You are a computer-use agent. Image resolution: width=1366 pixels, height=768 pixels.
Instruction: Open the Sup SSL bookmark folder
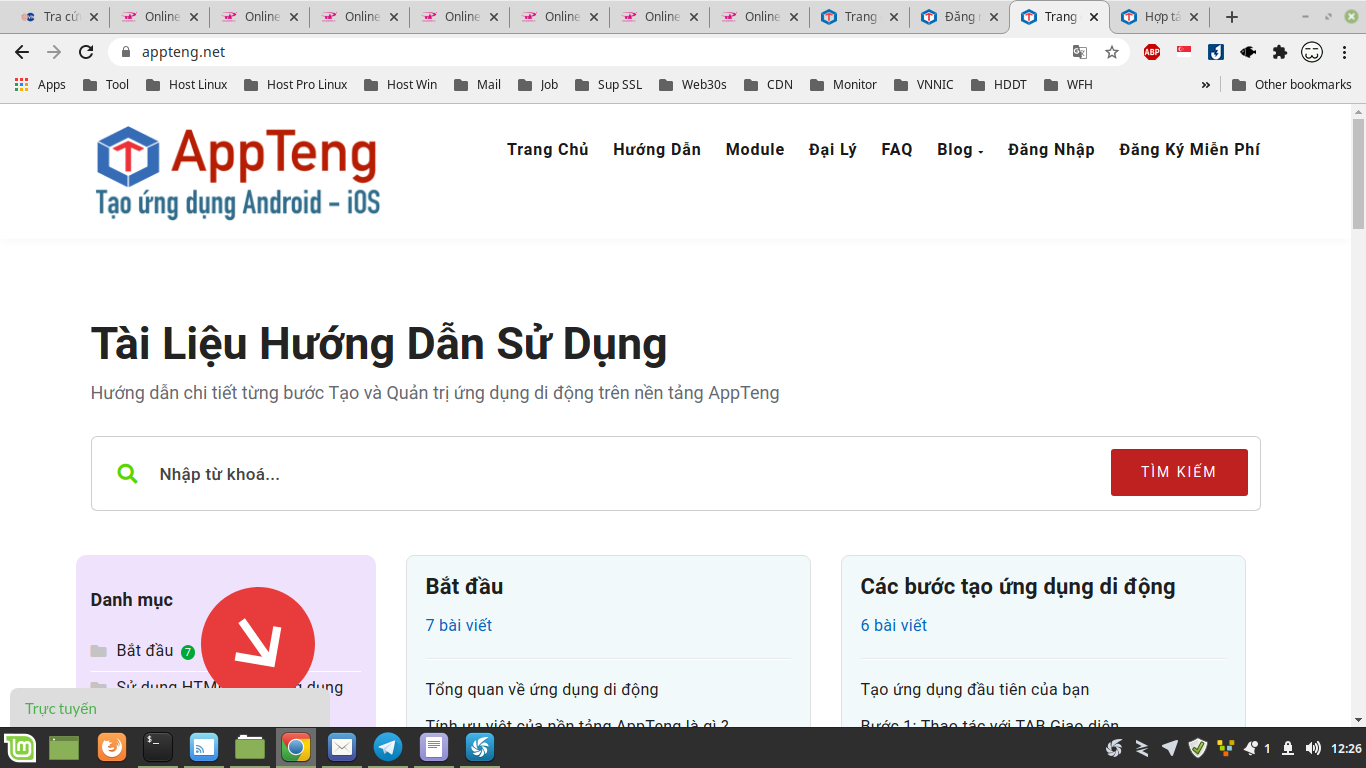[x=609, y=85]
